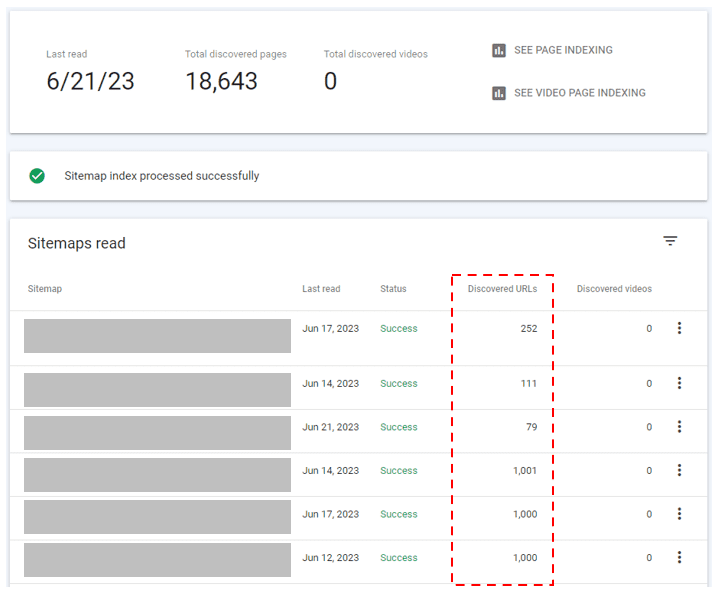The height and width of the screenshot is (594, 720).
Task: Open the three-dot menu for the Jun 21 row
Action: click(679, 427)
